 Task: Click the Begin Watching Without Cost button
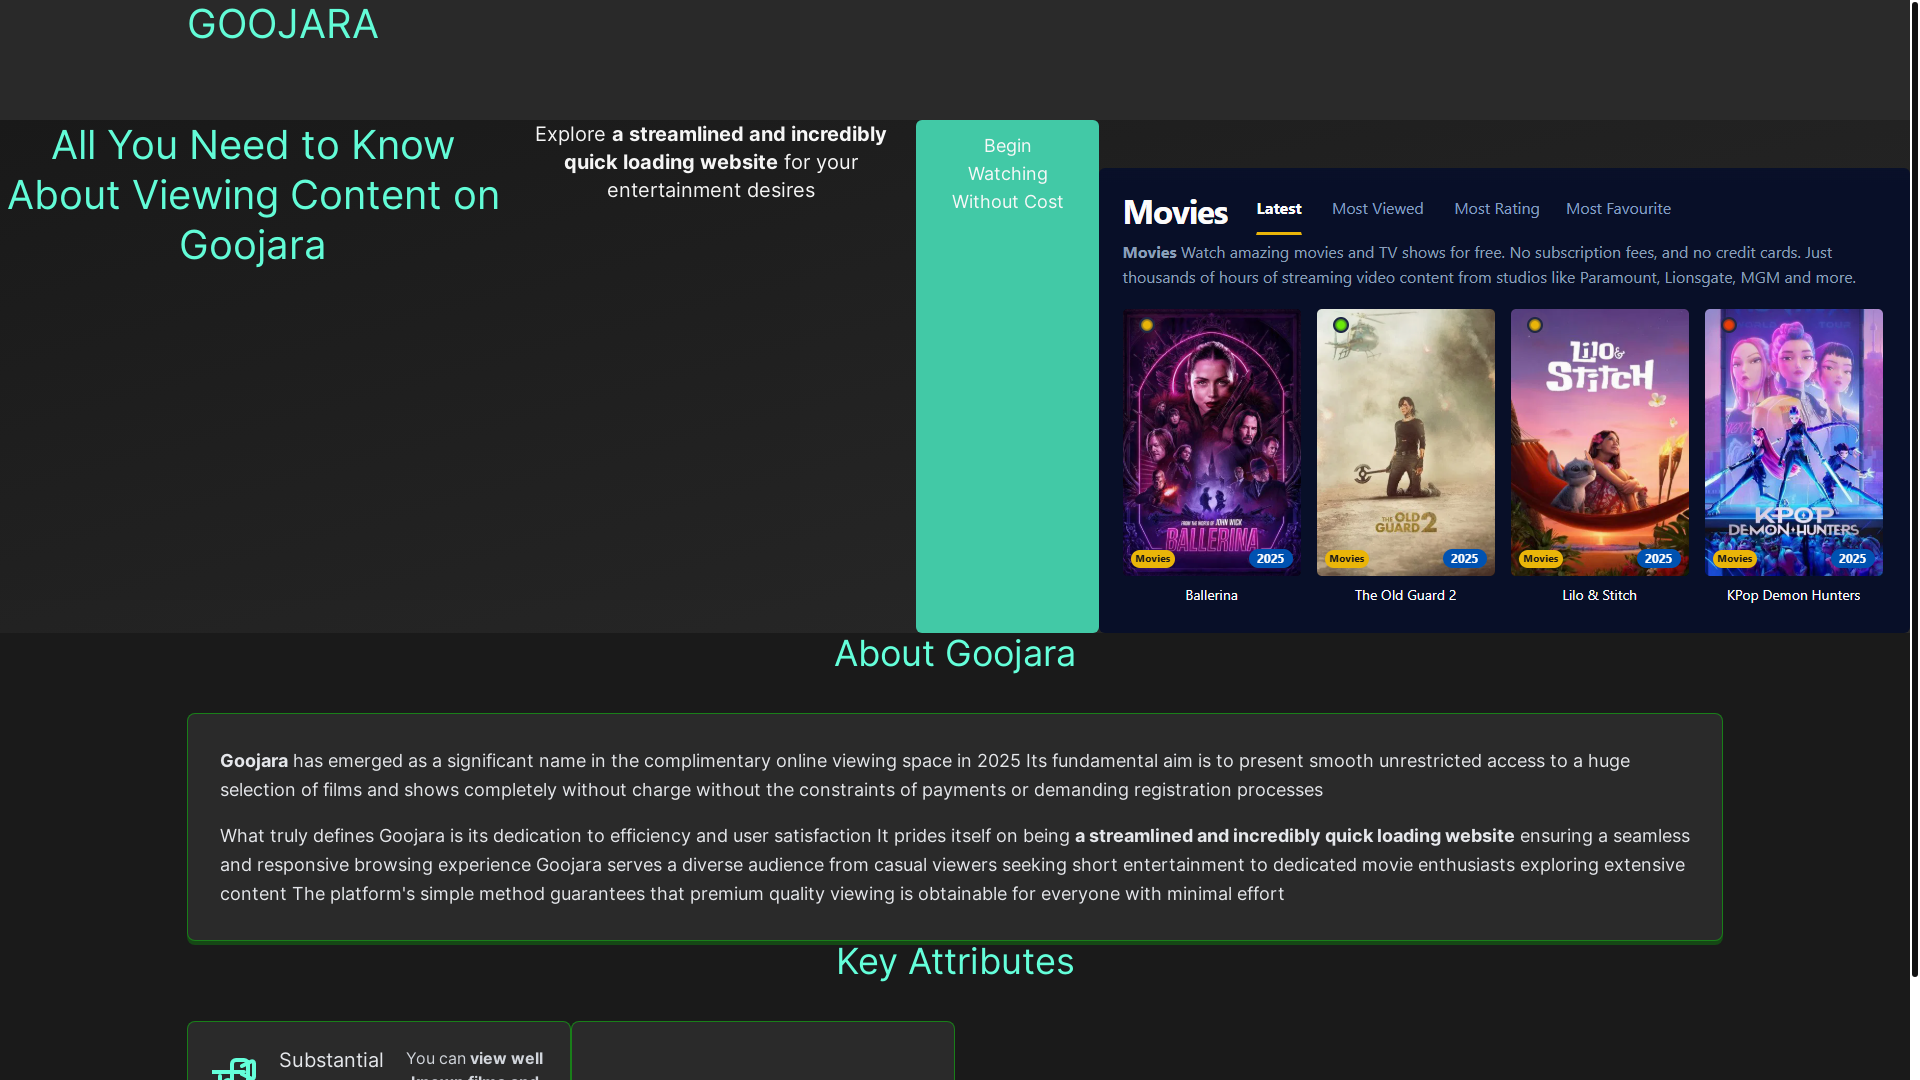tap(1007, 376)
